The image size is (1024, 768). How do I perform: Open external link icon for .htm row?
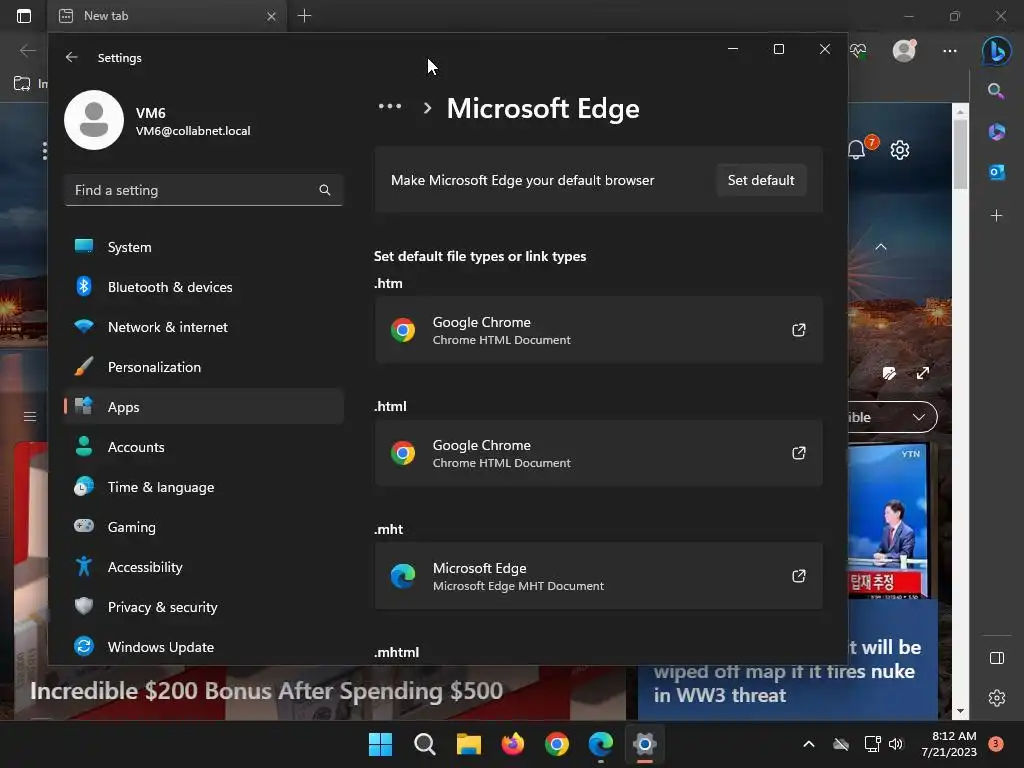point(798,330)
